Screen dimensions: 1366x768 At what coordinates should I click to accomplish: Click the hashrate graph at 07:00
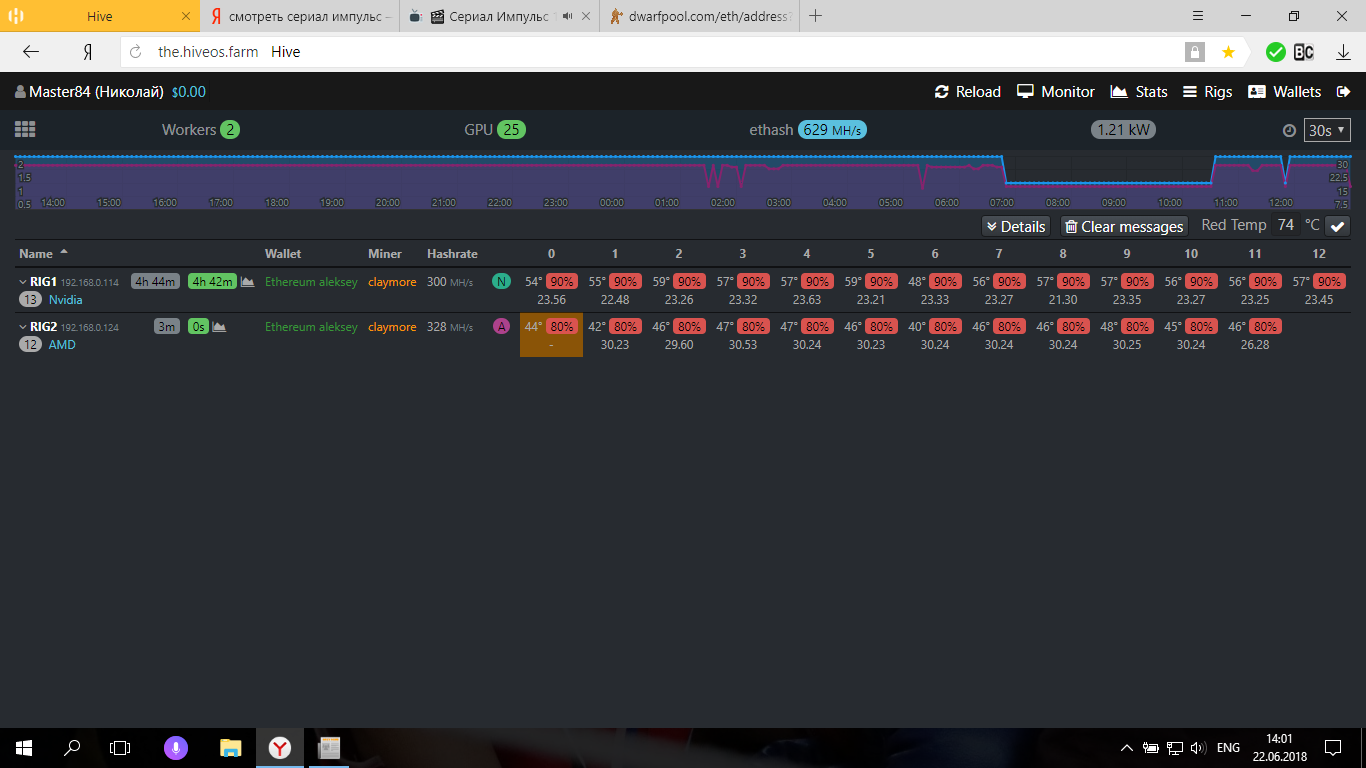pyautogui.click(x=1002, y=180)
